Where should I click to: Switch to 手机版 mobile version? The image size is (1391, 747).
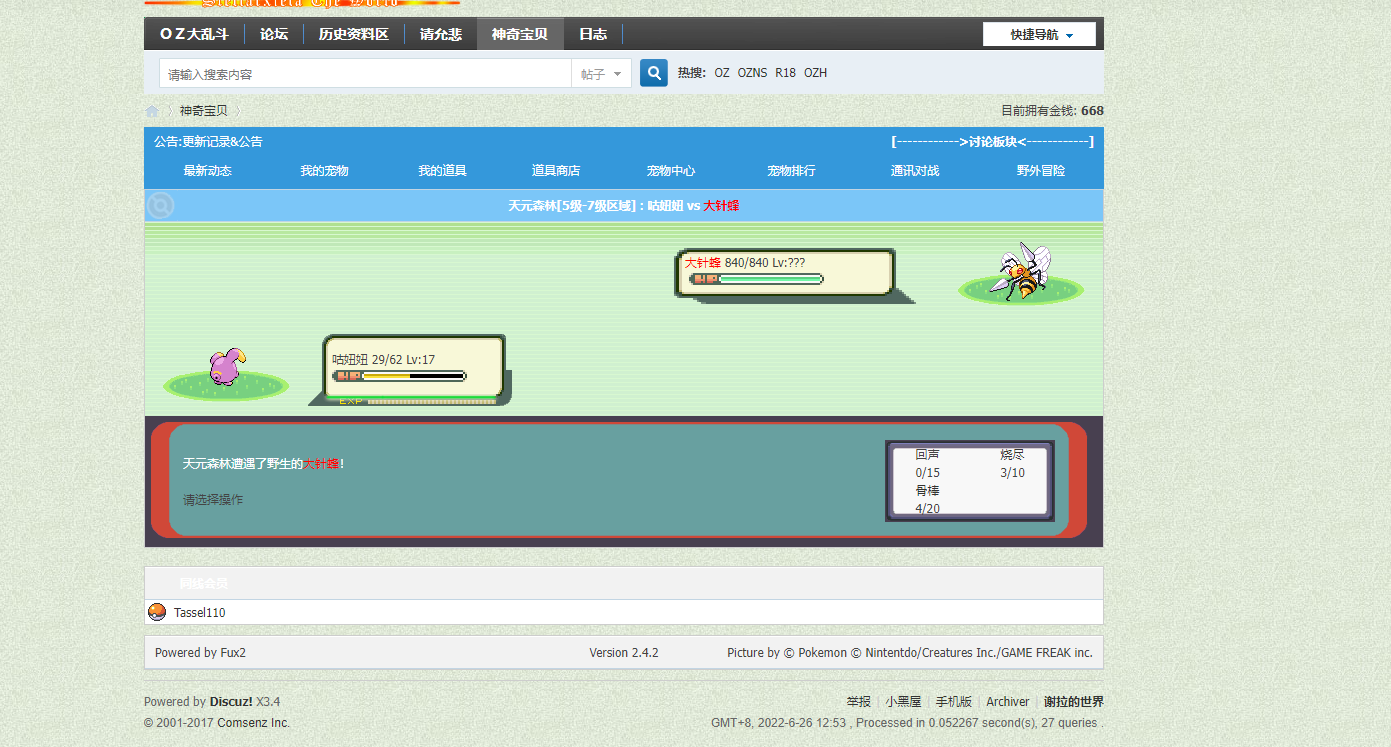click(x=954, y=702)
